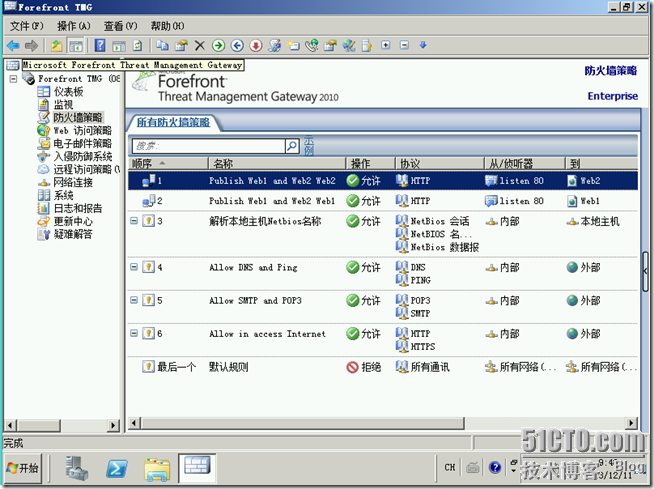This screenshot has width=654, height=489.
Task: Sort by the 从/侦听器 column header
Action: pos(525,163)
